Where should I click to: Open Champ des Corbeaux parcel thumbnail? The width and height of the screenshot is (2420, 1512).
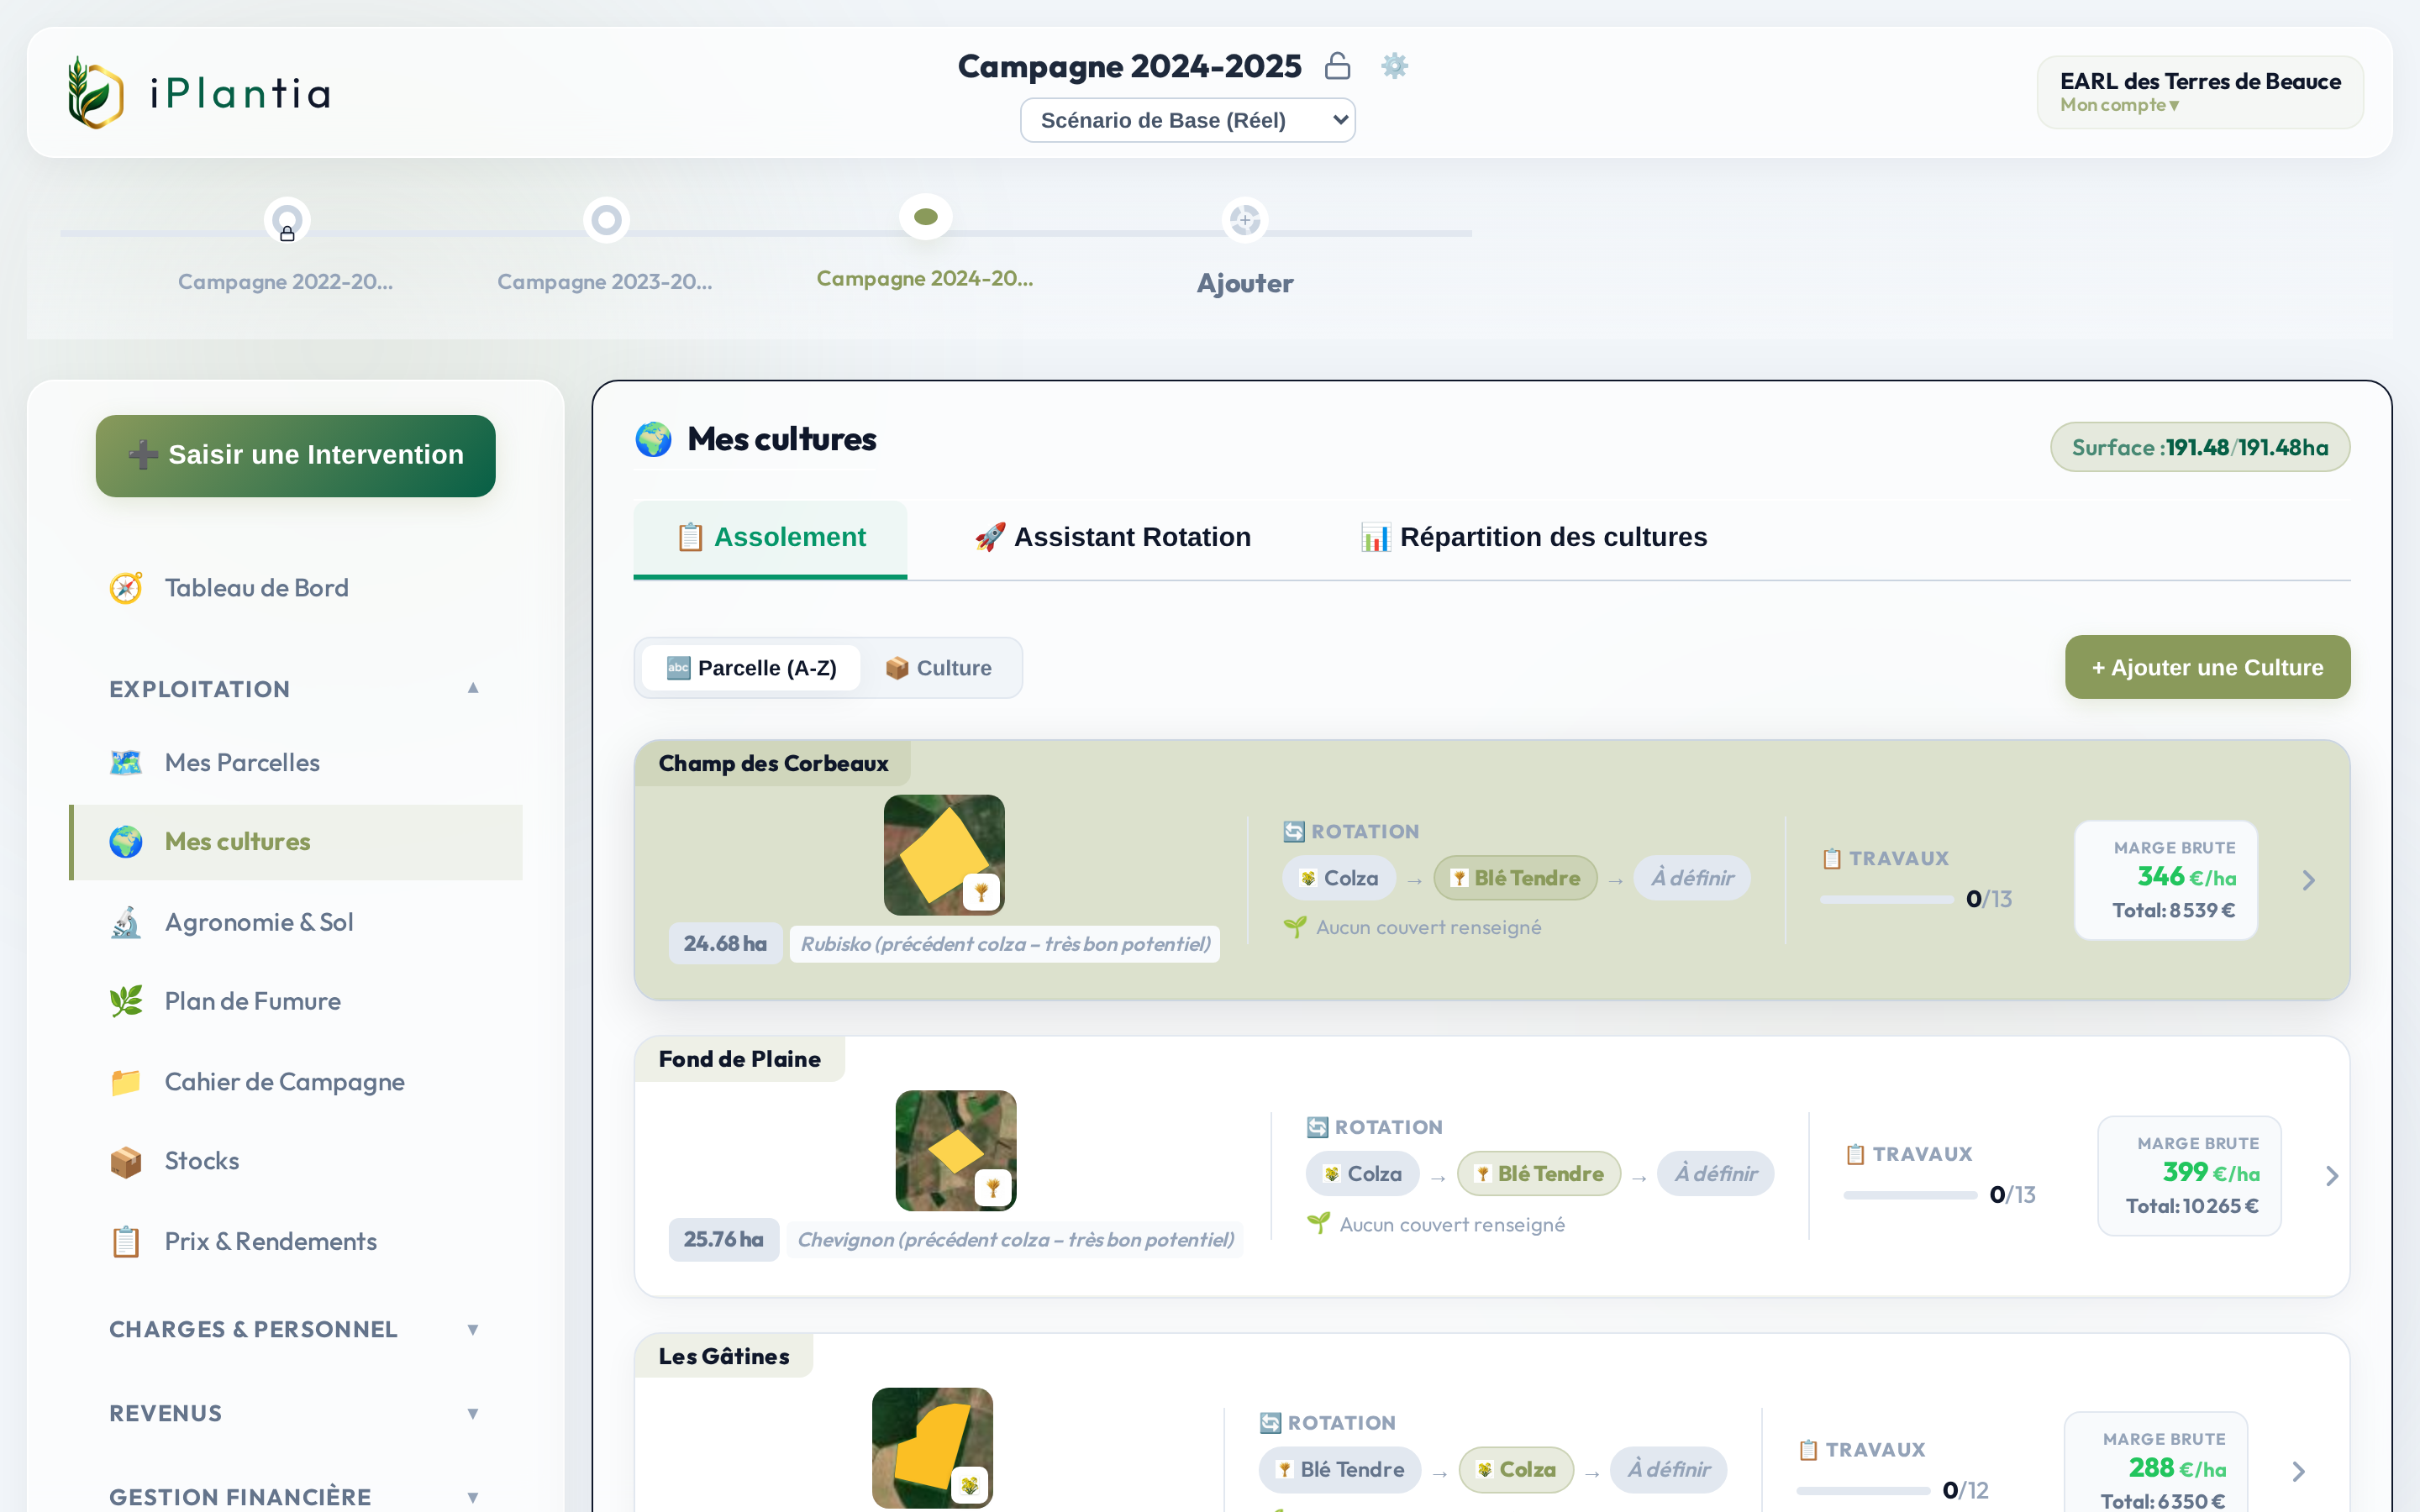[x=944, y=855]
